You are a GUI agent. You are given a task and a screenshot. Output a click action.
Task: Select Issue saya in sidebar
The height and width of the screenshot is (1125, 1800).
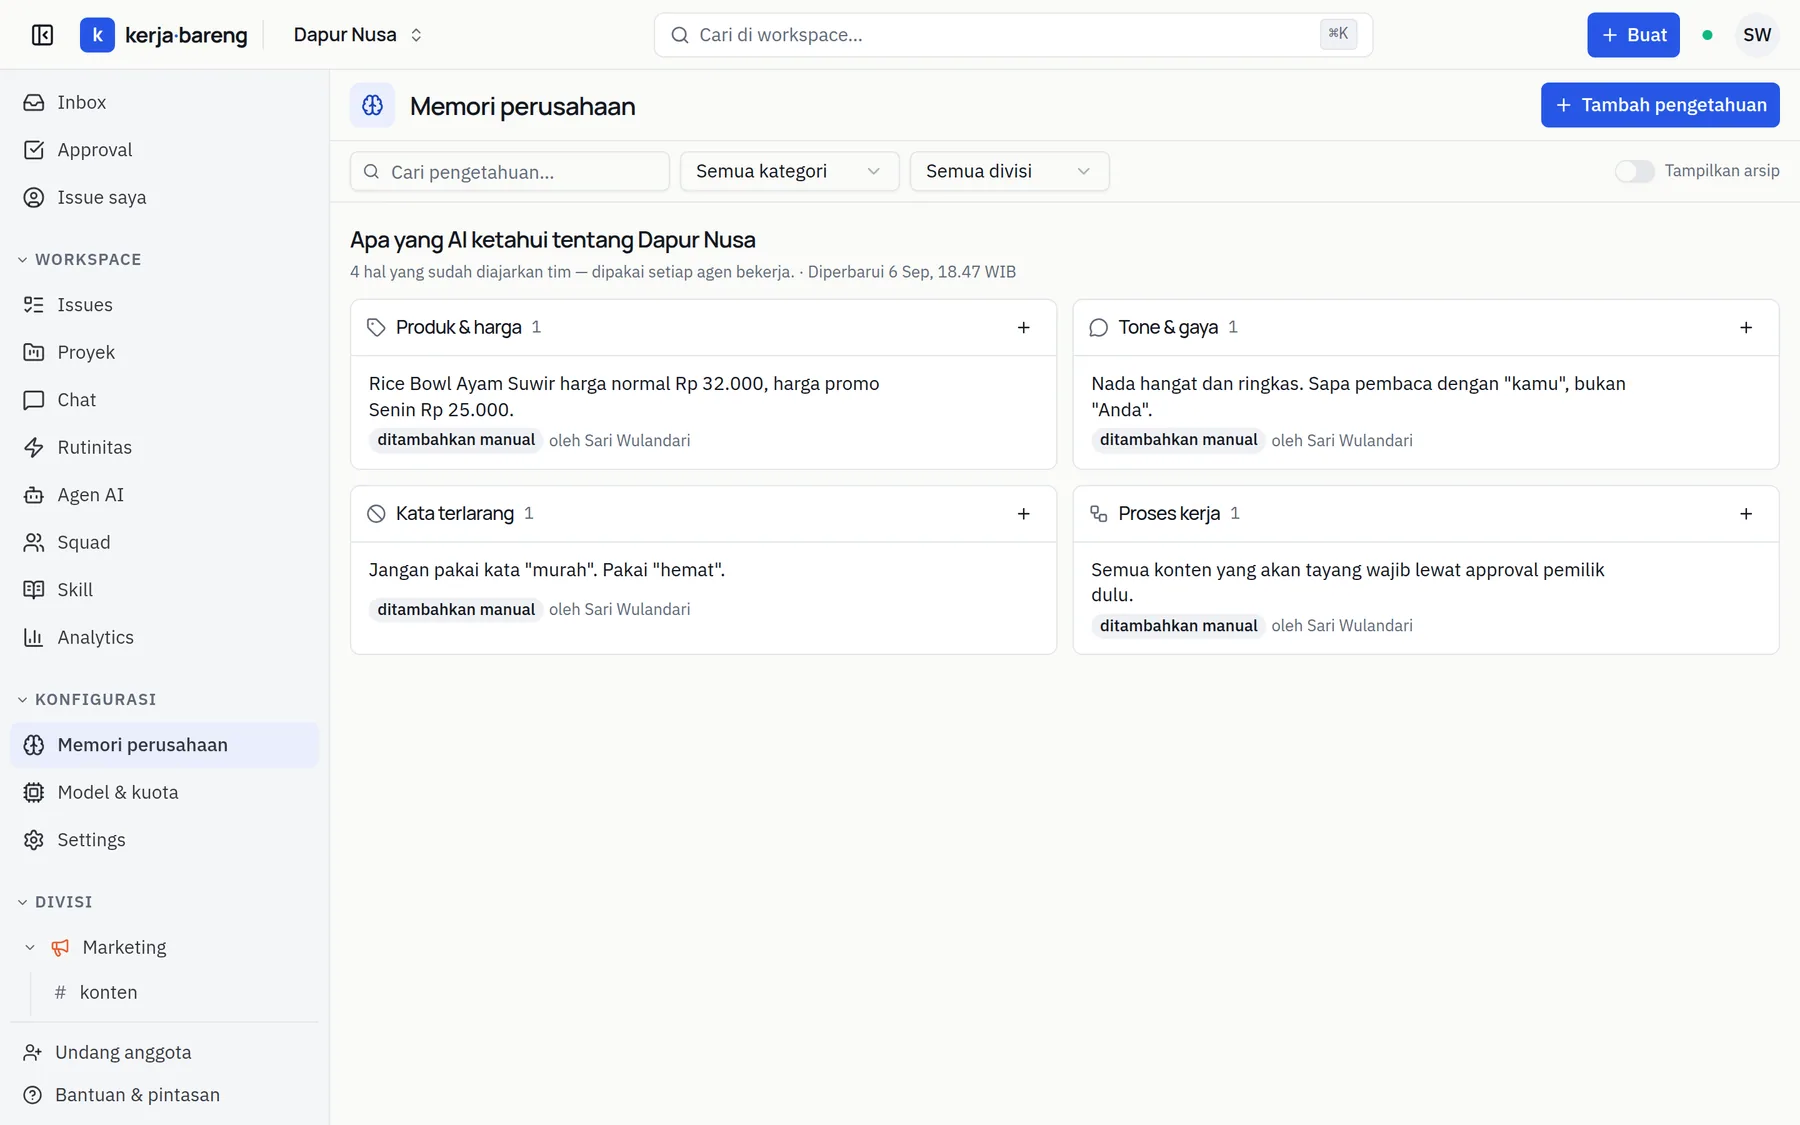[x=164, y=197]
